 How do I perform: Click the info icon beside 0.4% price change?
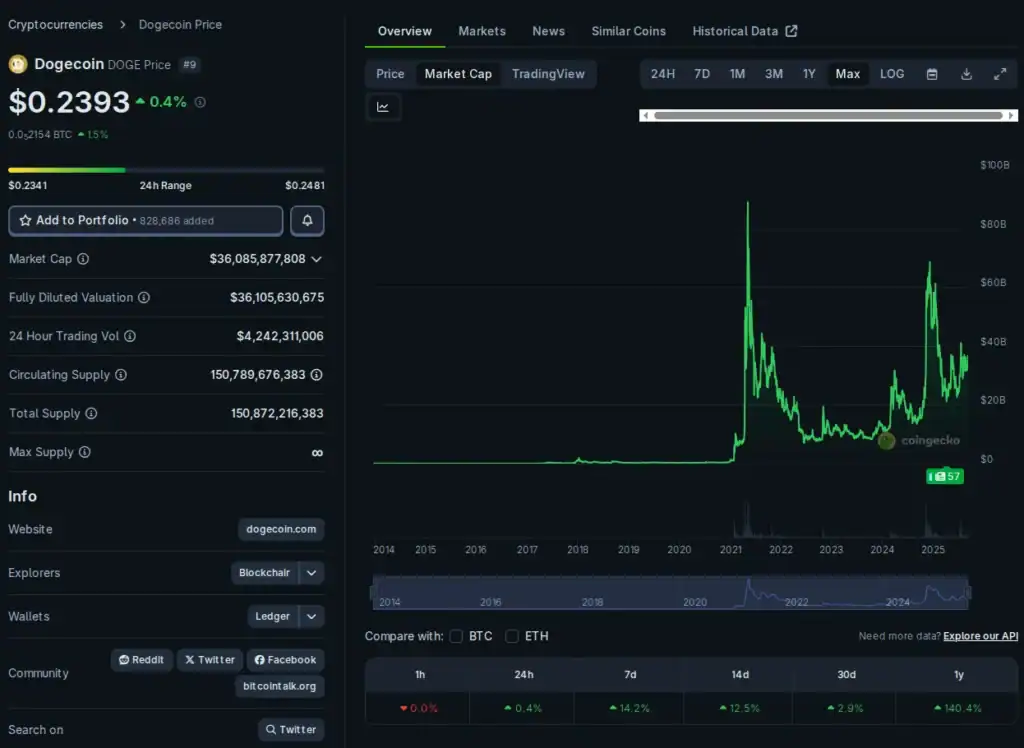click(x=200, y=102)
